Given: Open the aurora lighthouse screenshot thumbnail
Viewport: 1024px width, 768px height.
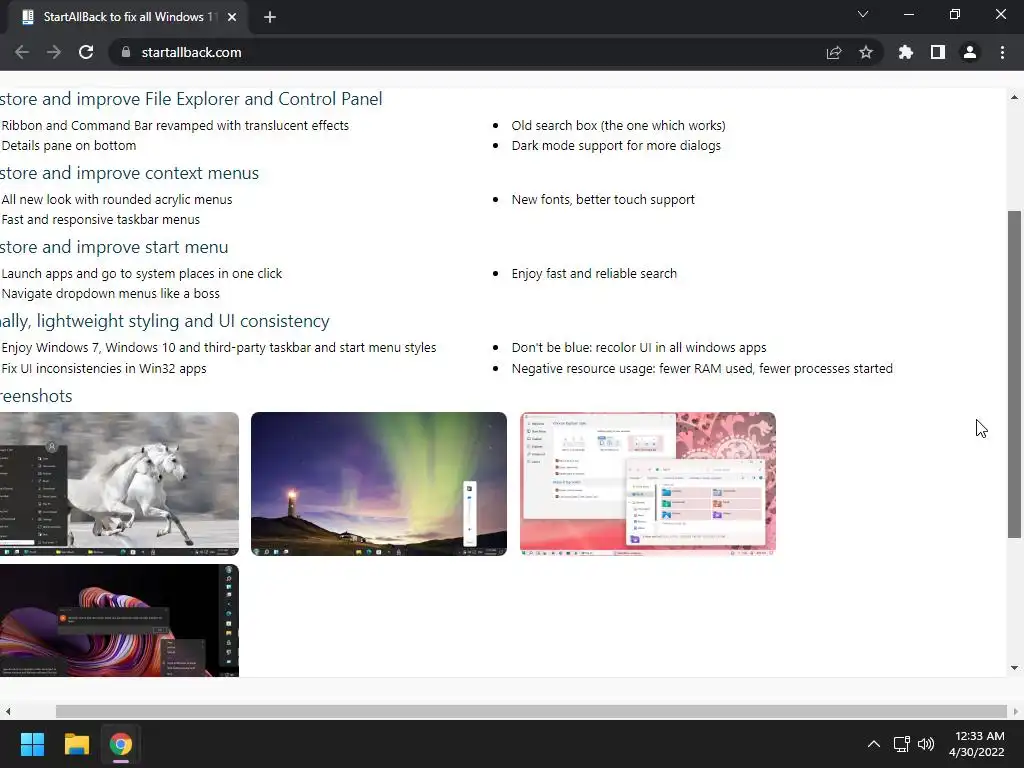Looking at the screenshot, I should tap(379, 484).
